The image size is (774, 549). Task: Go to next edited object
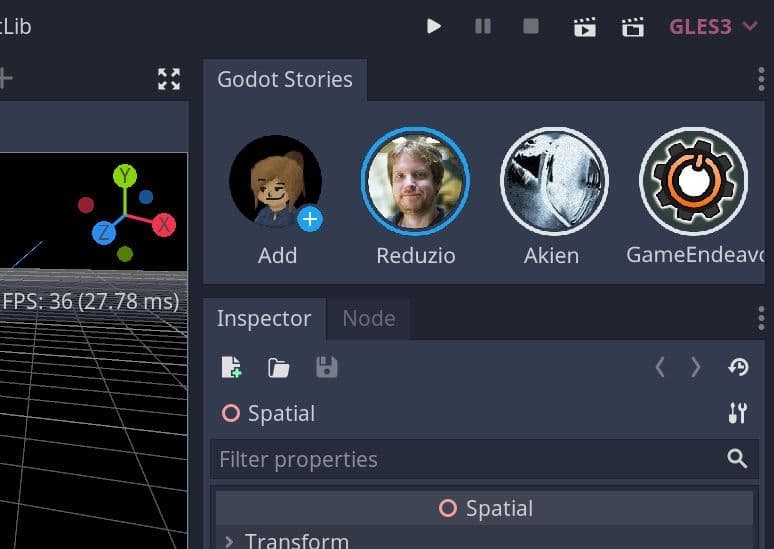point(696,367)
